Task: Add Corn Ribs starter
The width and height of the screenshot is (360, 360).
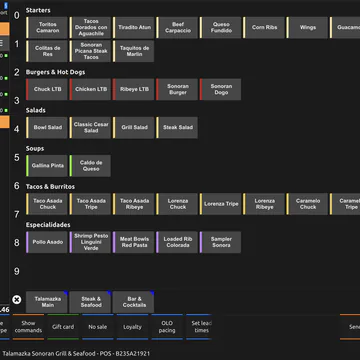Action: [264, 27]
